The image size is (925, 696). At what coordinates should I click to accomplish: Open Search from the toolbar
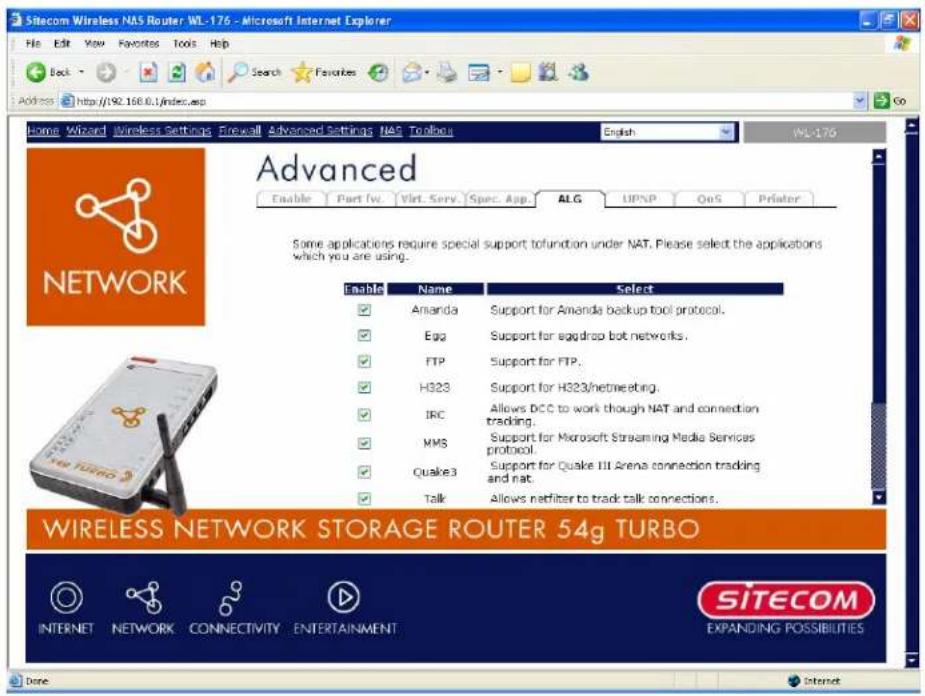[255, 72]
